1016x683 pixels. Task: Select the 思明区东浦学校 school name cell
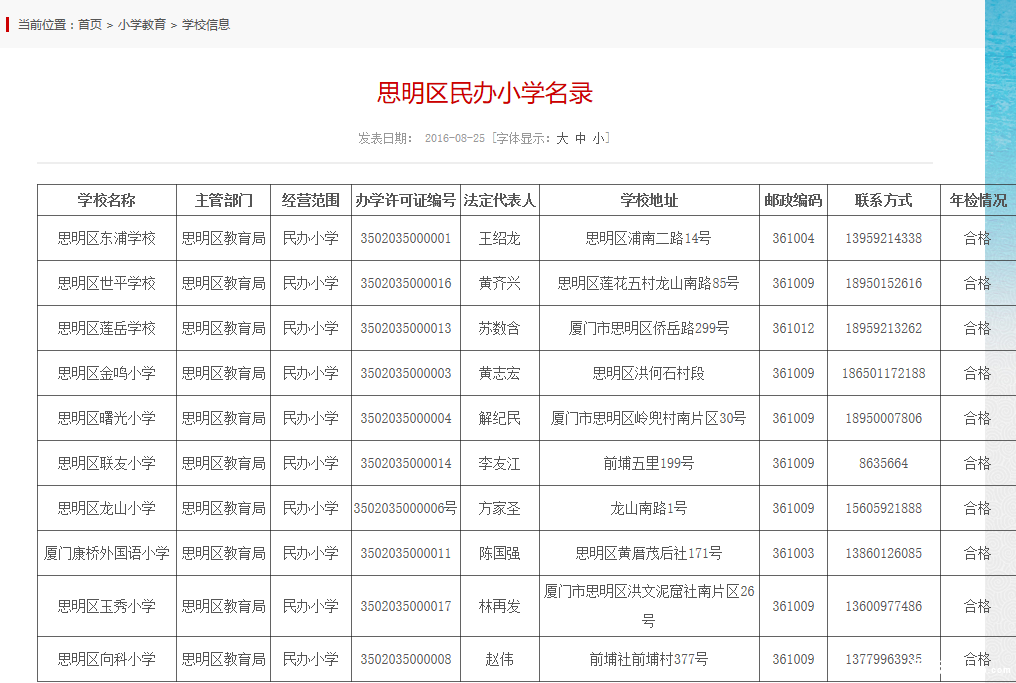(x=107, y=238)
